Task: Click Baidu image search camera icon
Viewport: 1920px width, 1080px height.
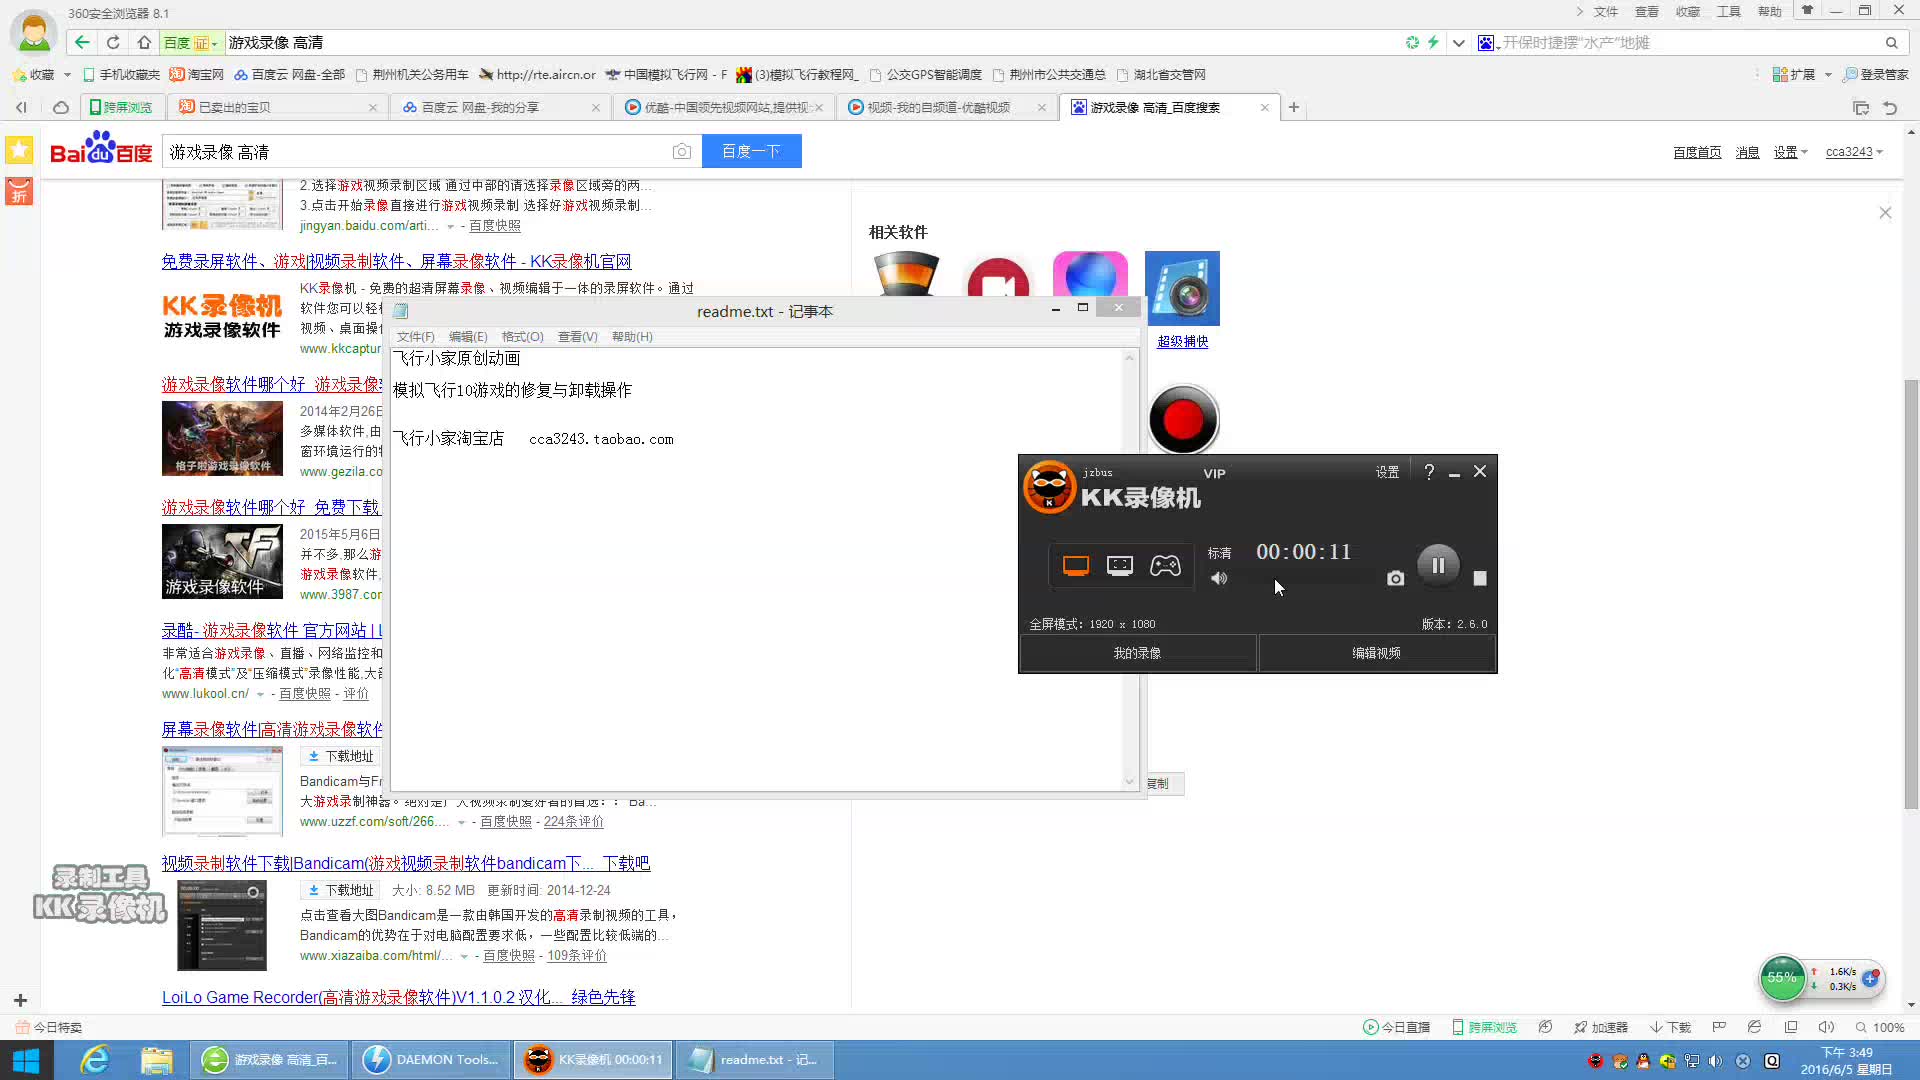Action: (x=682, y=152)
